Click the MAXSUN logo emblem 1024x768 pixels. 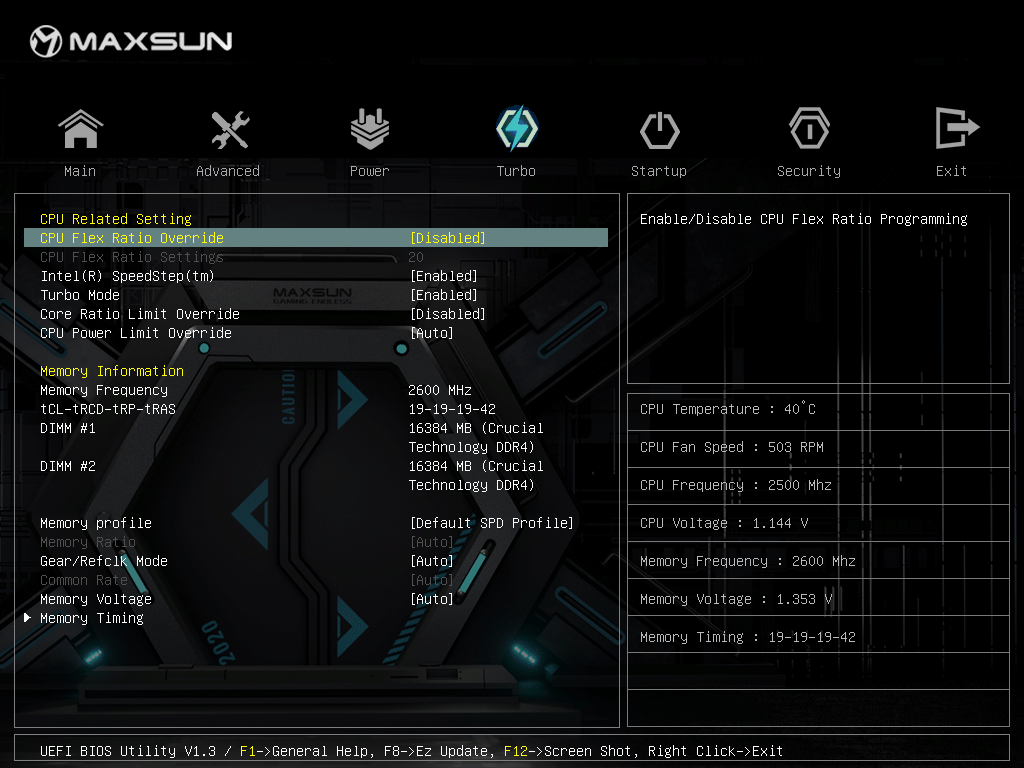pyautogui.click(x=46, y=41)
